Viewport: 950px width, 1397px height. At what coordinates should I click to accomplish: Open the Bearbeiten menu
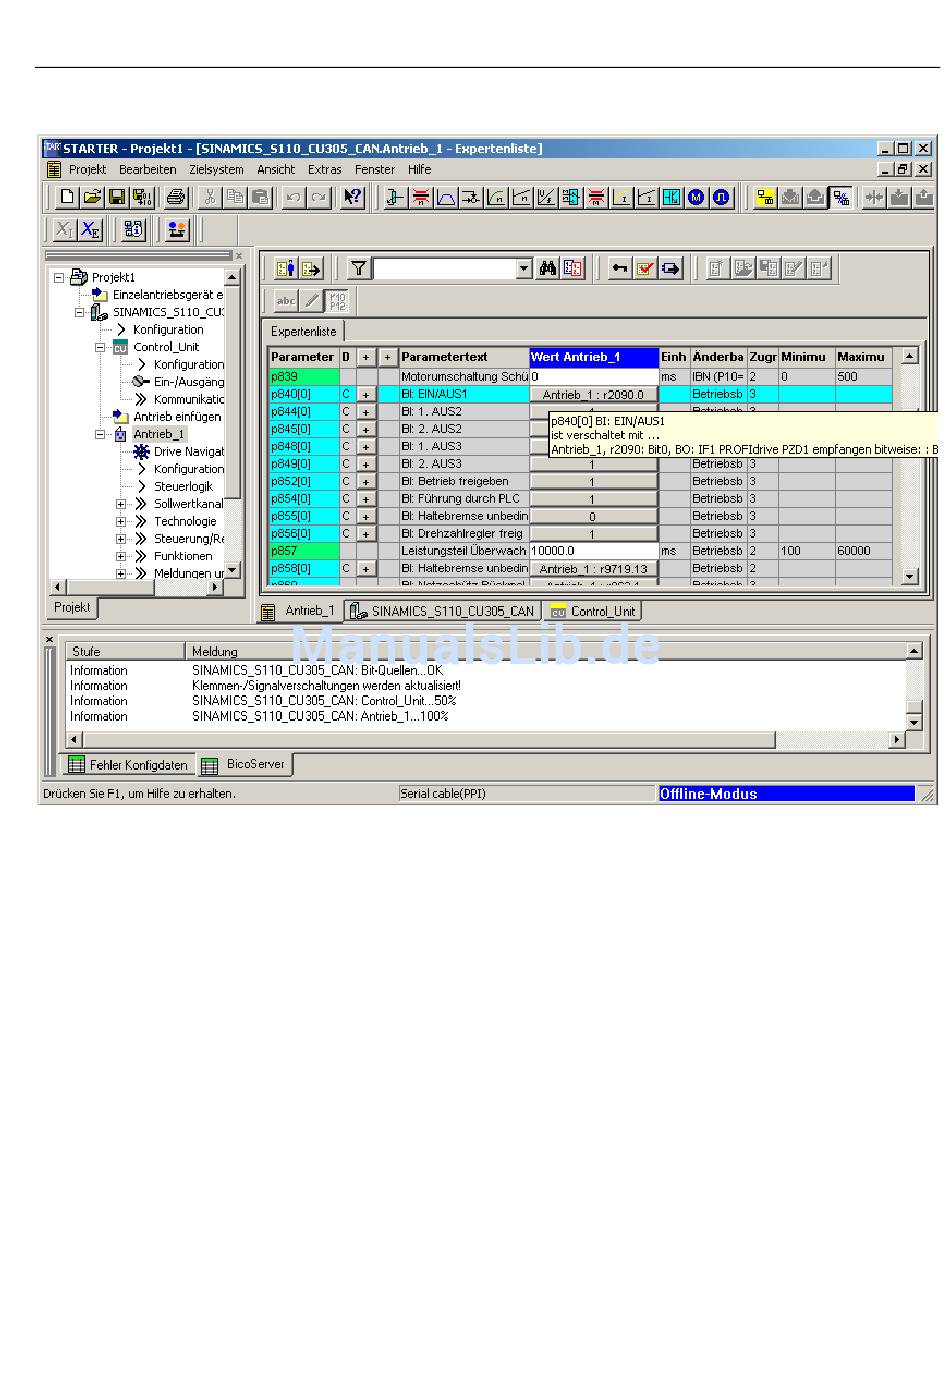pyautogui.click(x=147, y=170)
